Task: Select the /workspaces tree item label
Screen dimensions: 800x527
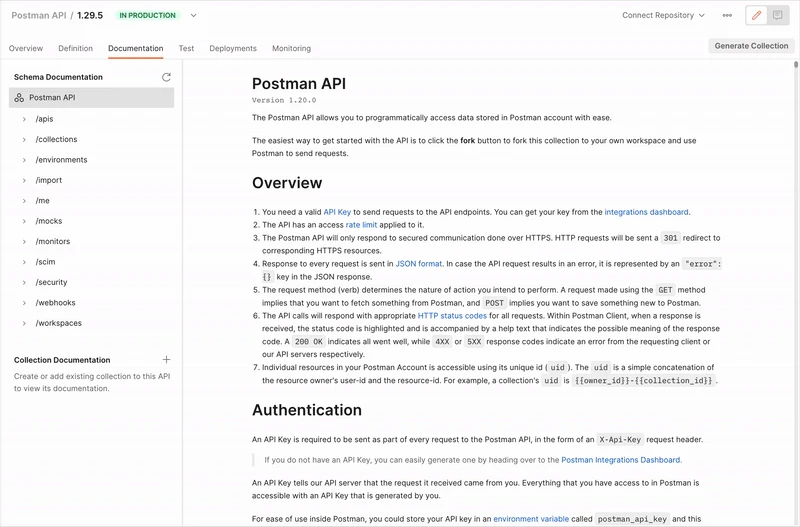Action: pyautogui.click(x=59, y=323)
